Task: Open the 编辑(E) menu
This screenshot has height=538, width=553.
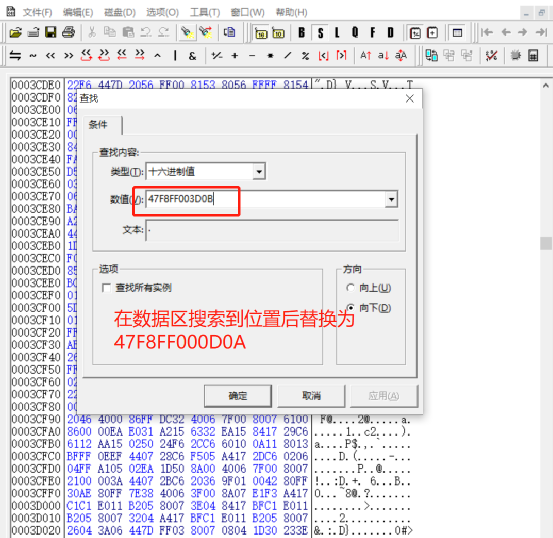Action: [78, 13]
